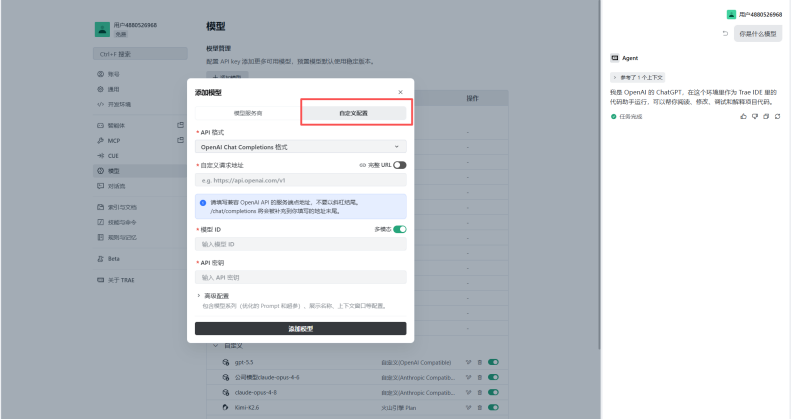The height and width of the screenshot is (419, 791).
Task: Delete the 公司模型claude-opus-4-6 model
Action: [480, 377]
